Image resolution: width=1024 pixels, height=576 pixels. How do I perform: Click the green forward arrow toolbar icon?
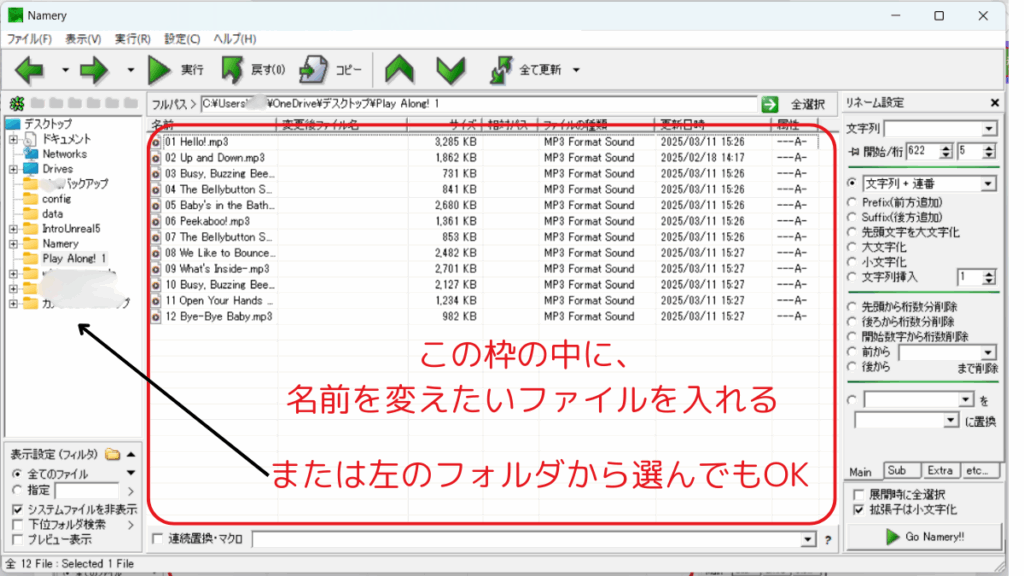click(93, 70)
